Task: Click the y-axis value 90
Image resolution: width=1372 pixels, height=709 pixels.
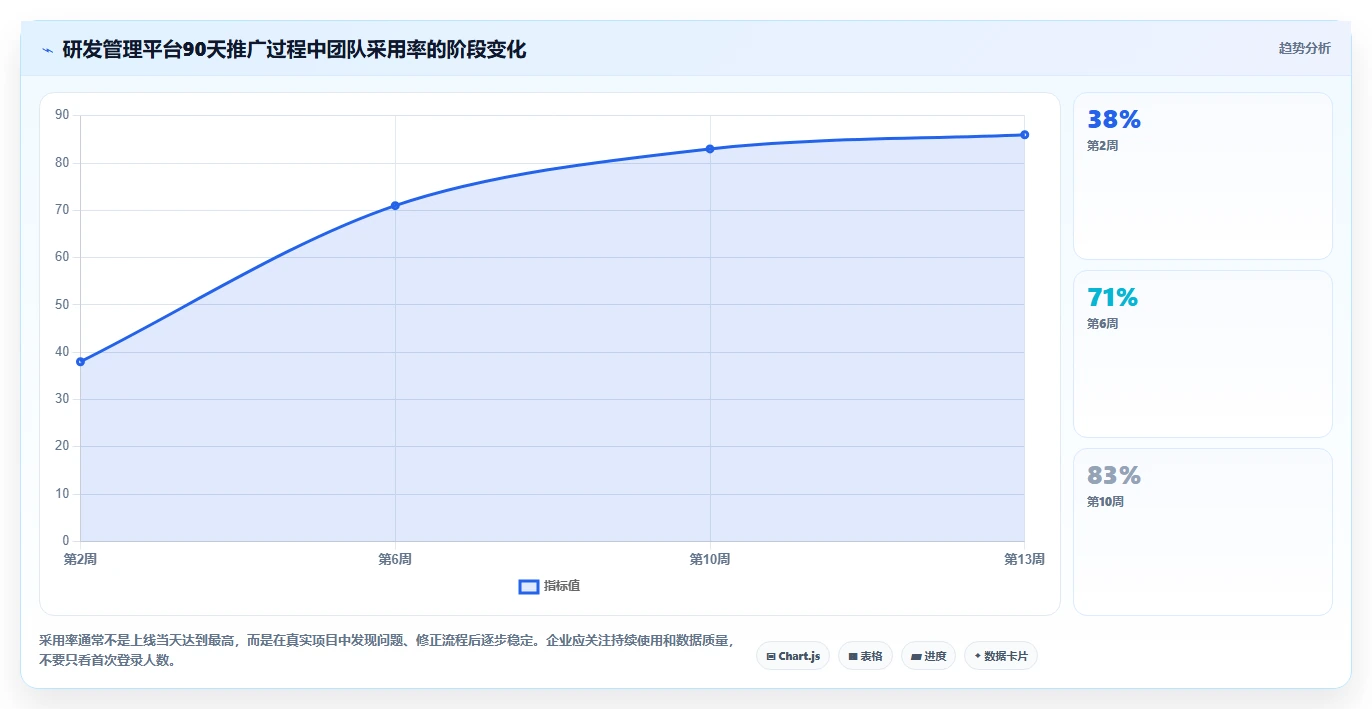Action: 62,115
